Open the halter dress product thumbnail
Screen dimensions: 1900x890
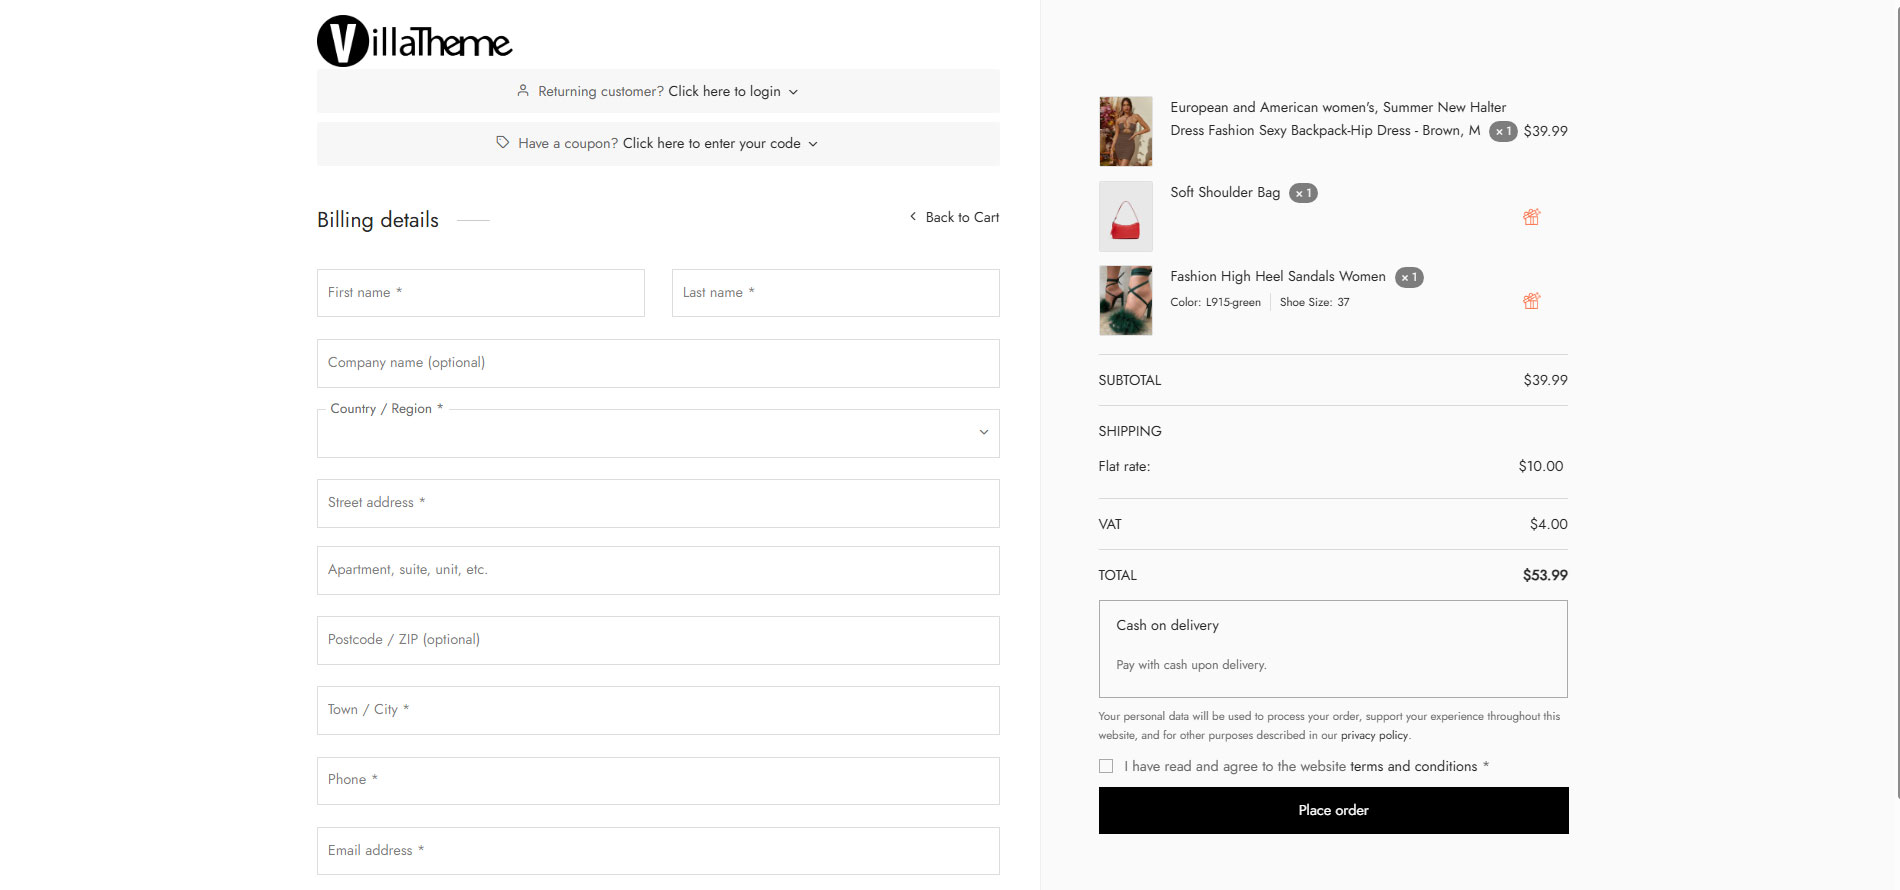pyautogui.click(x=1125, y=131)
